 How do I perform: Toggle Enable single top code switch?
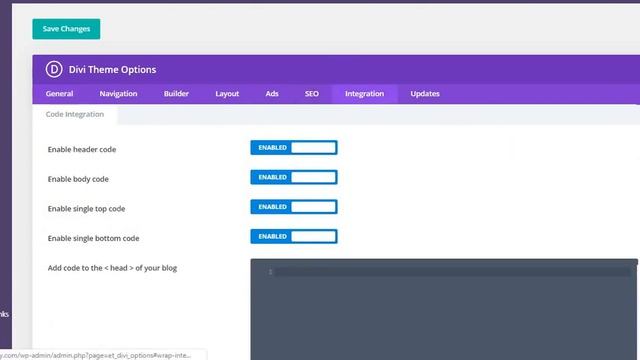tap(294, 207)
